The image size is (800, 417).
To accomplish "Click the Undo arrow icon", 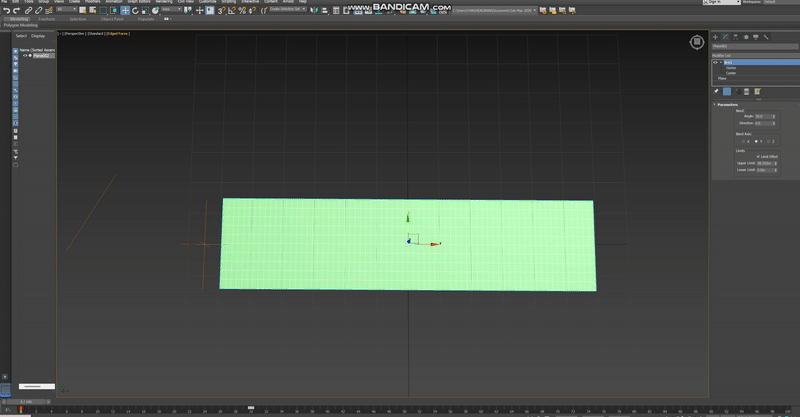I will point(7,10).
